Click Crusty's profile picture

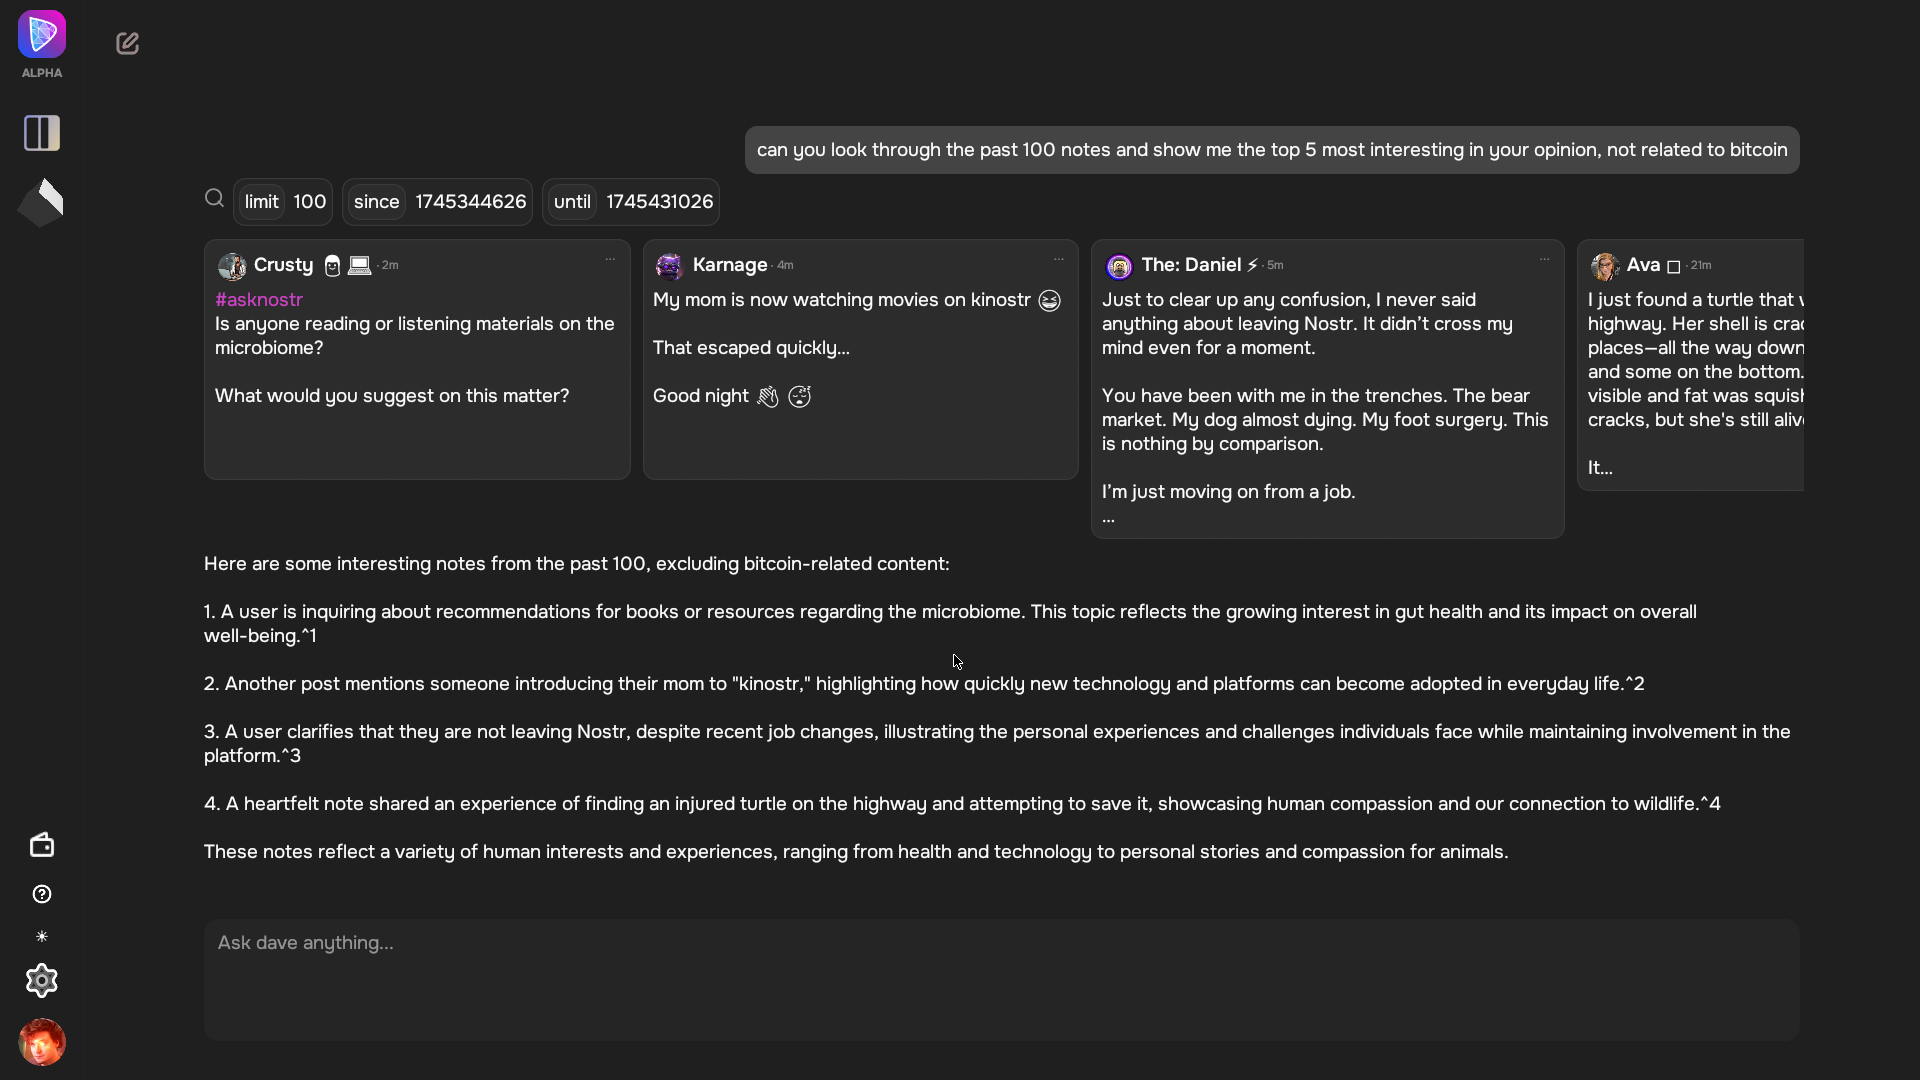[232, 266]
